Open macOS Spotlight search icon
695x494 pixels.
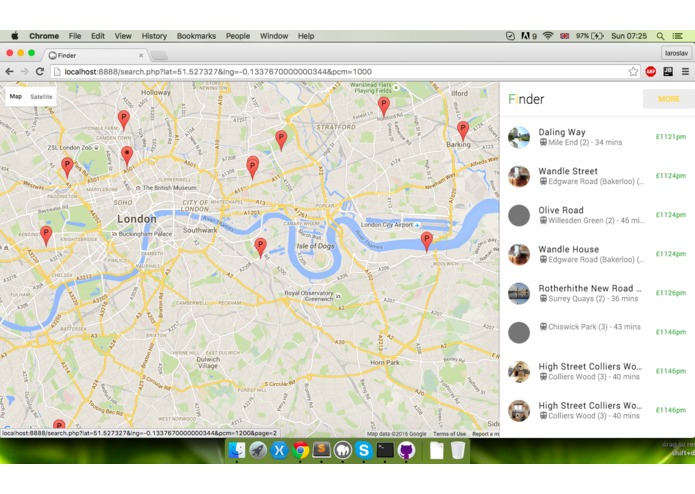[x=660, y=36]
